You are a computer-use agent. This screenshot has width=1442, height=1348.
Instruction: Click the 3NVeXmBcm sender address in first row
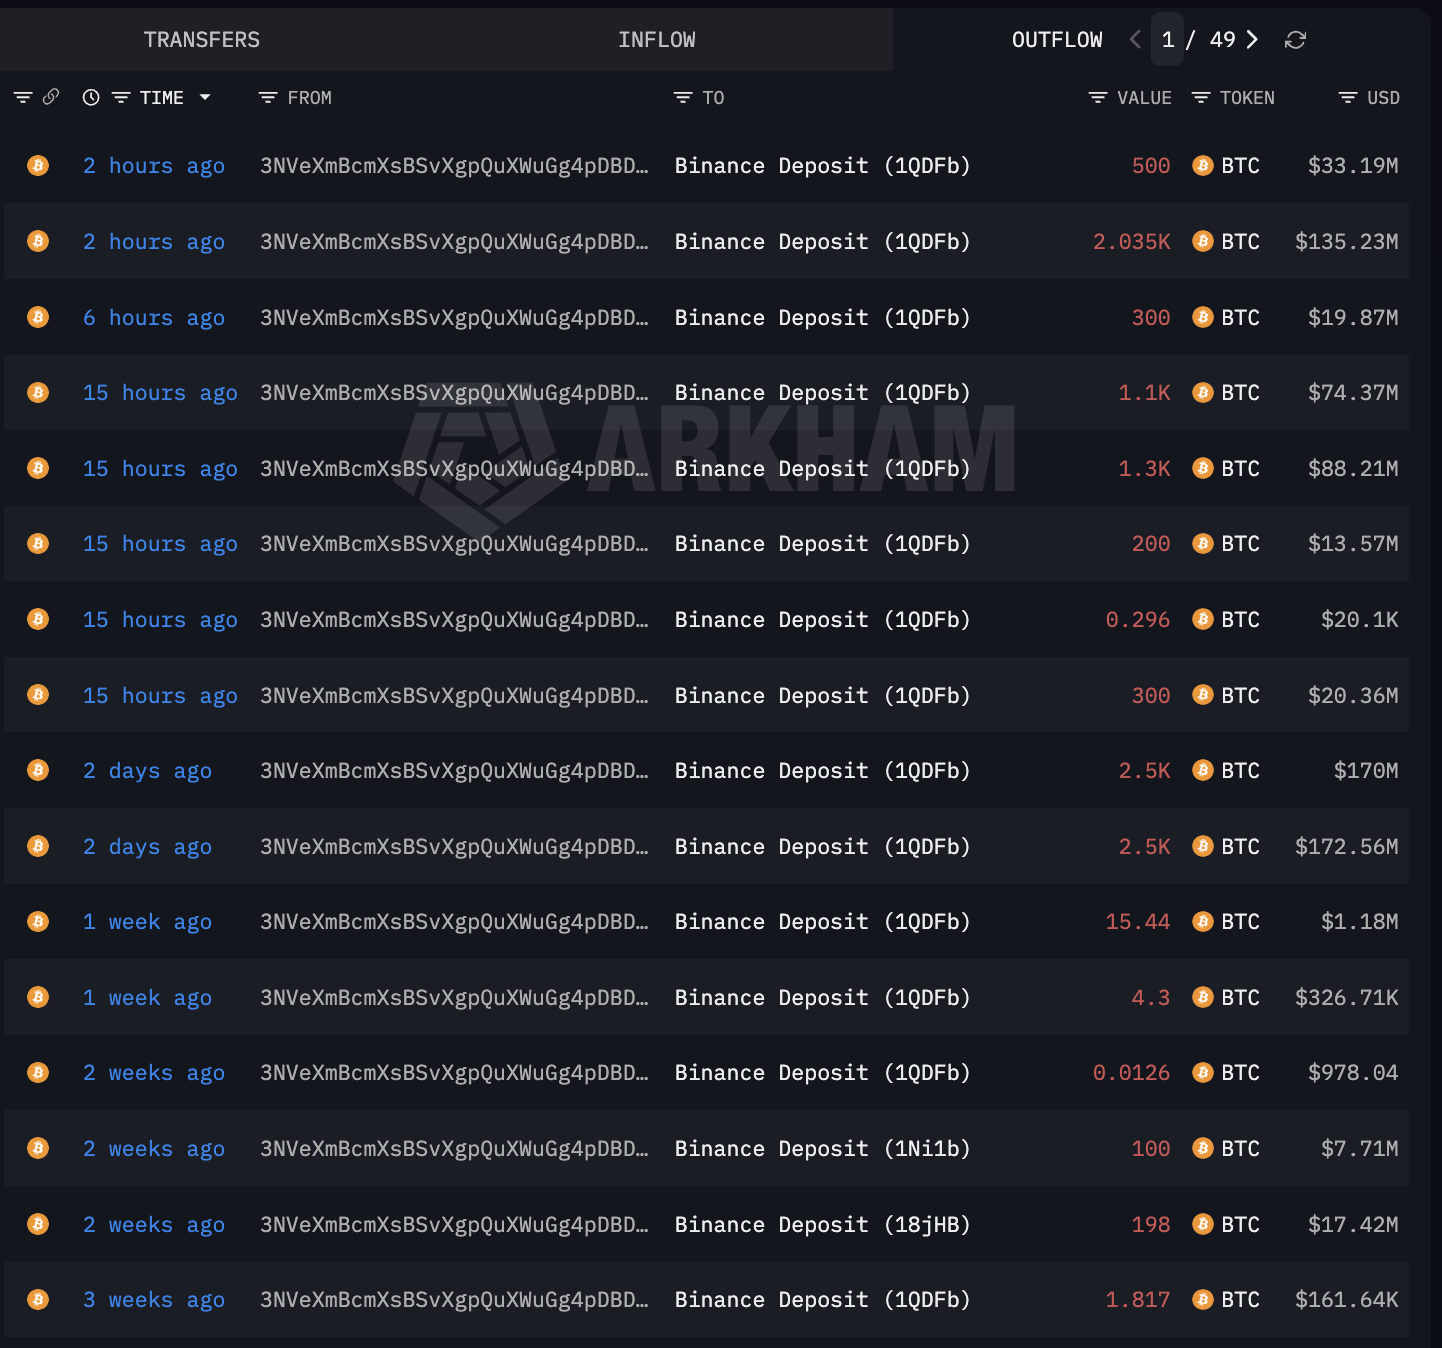(x=455, y=165)
